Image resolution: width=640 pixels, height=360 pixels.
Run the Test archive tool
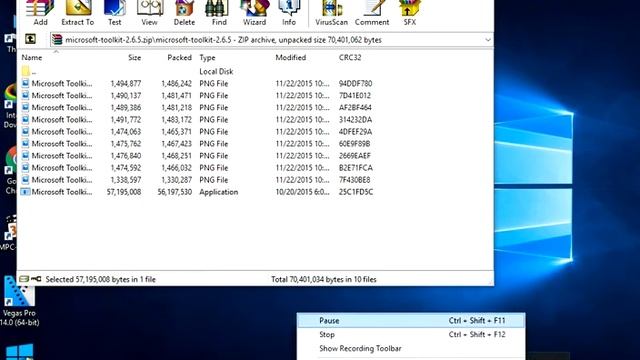(115, 13)
